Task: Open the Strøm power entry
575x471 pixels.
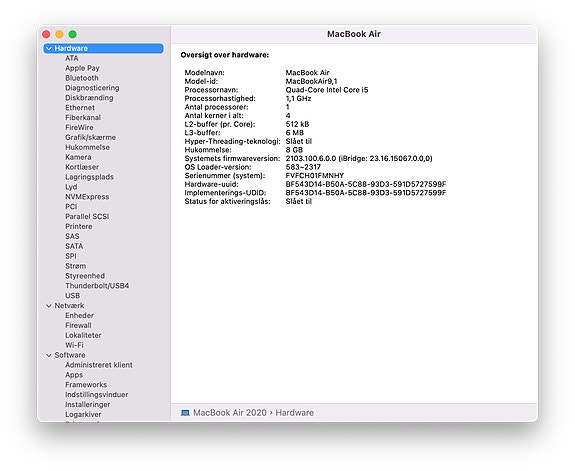Action: tap(76, 266)
